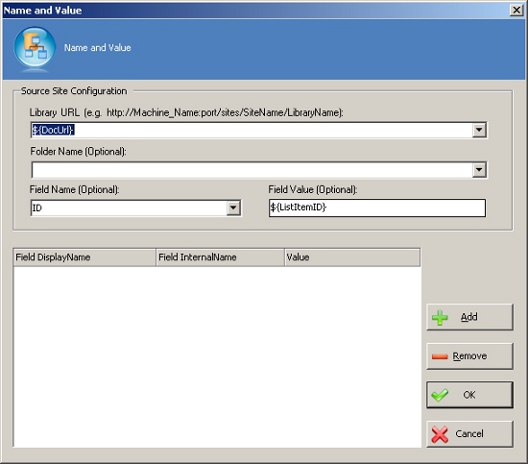528x464 pixels.
Task: Click the Remove button label
Action: 469,356
